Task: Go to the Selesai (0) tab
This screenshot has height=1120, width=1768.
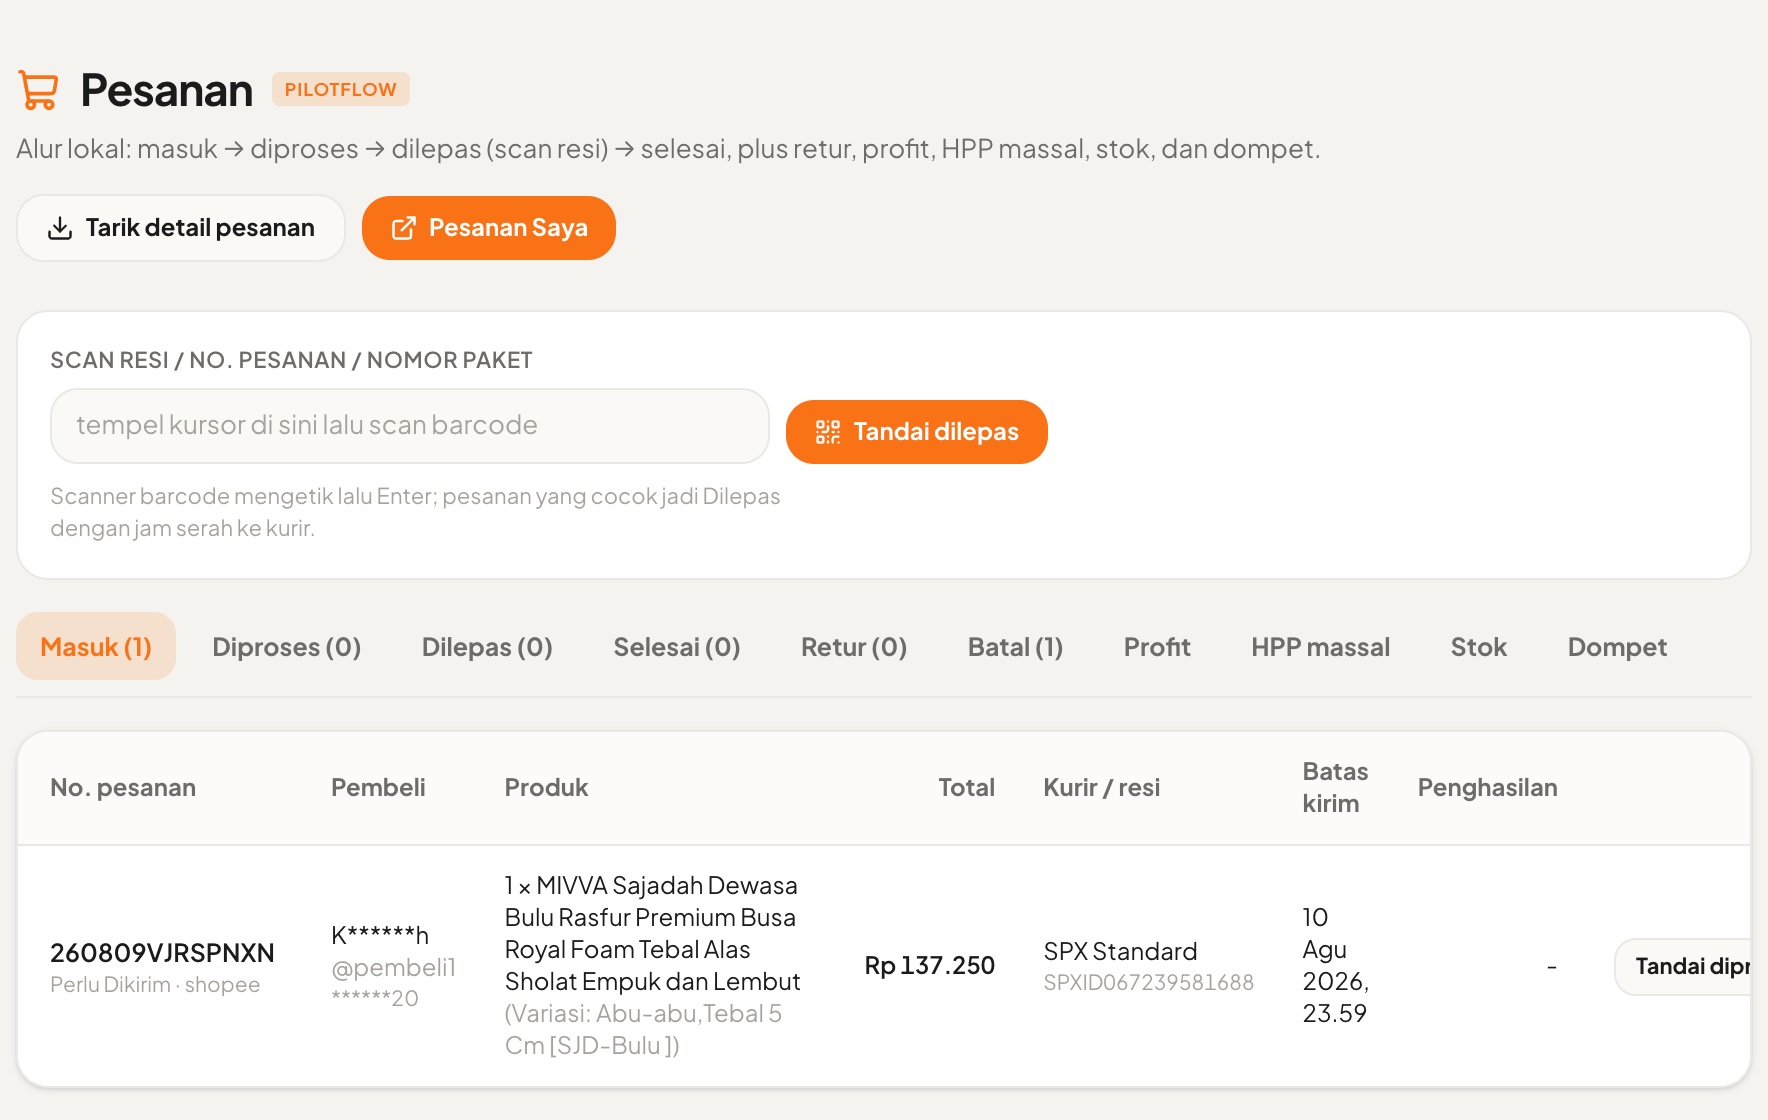Action: (x=677, y=647)
